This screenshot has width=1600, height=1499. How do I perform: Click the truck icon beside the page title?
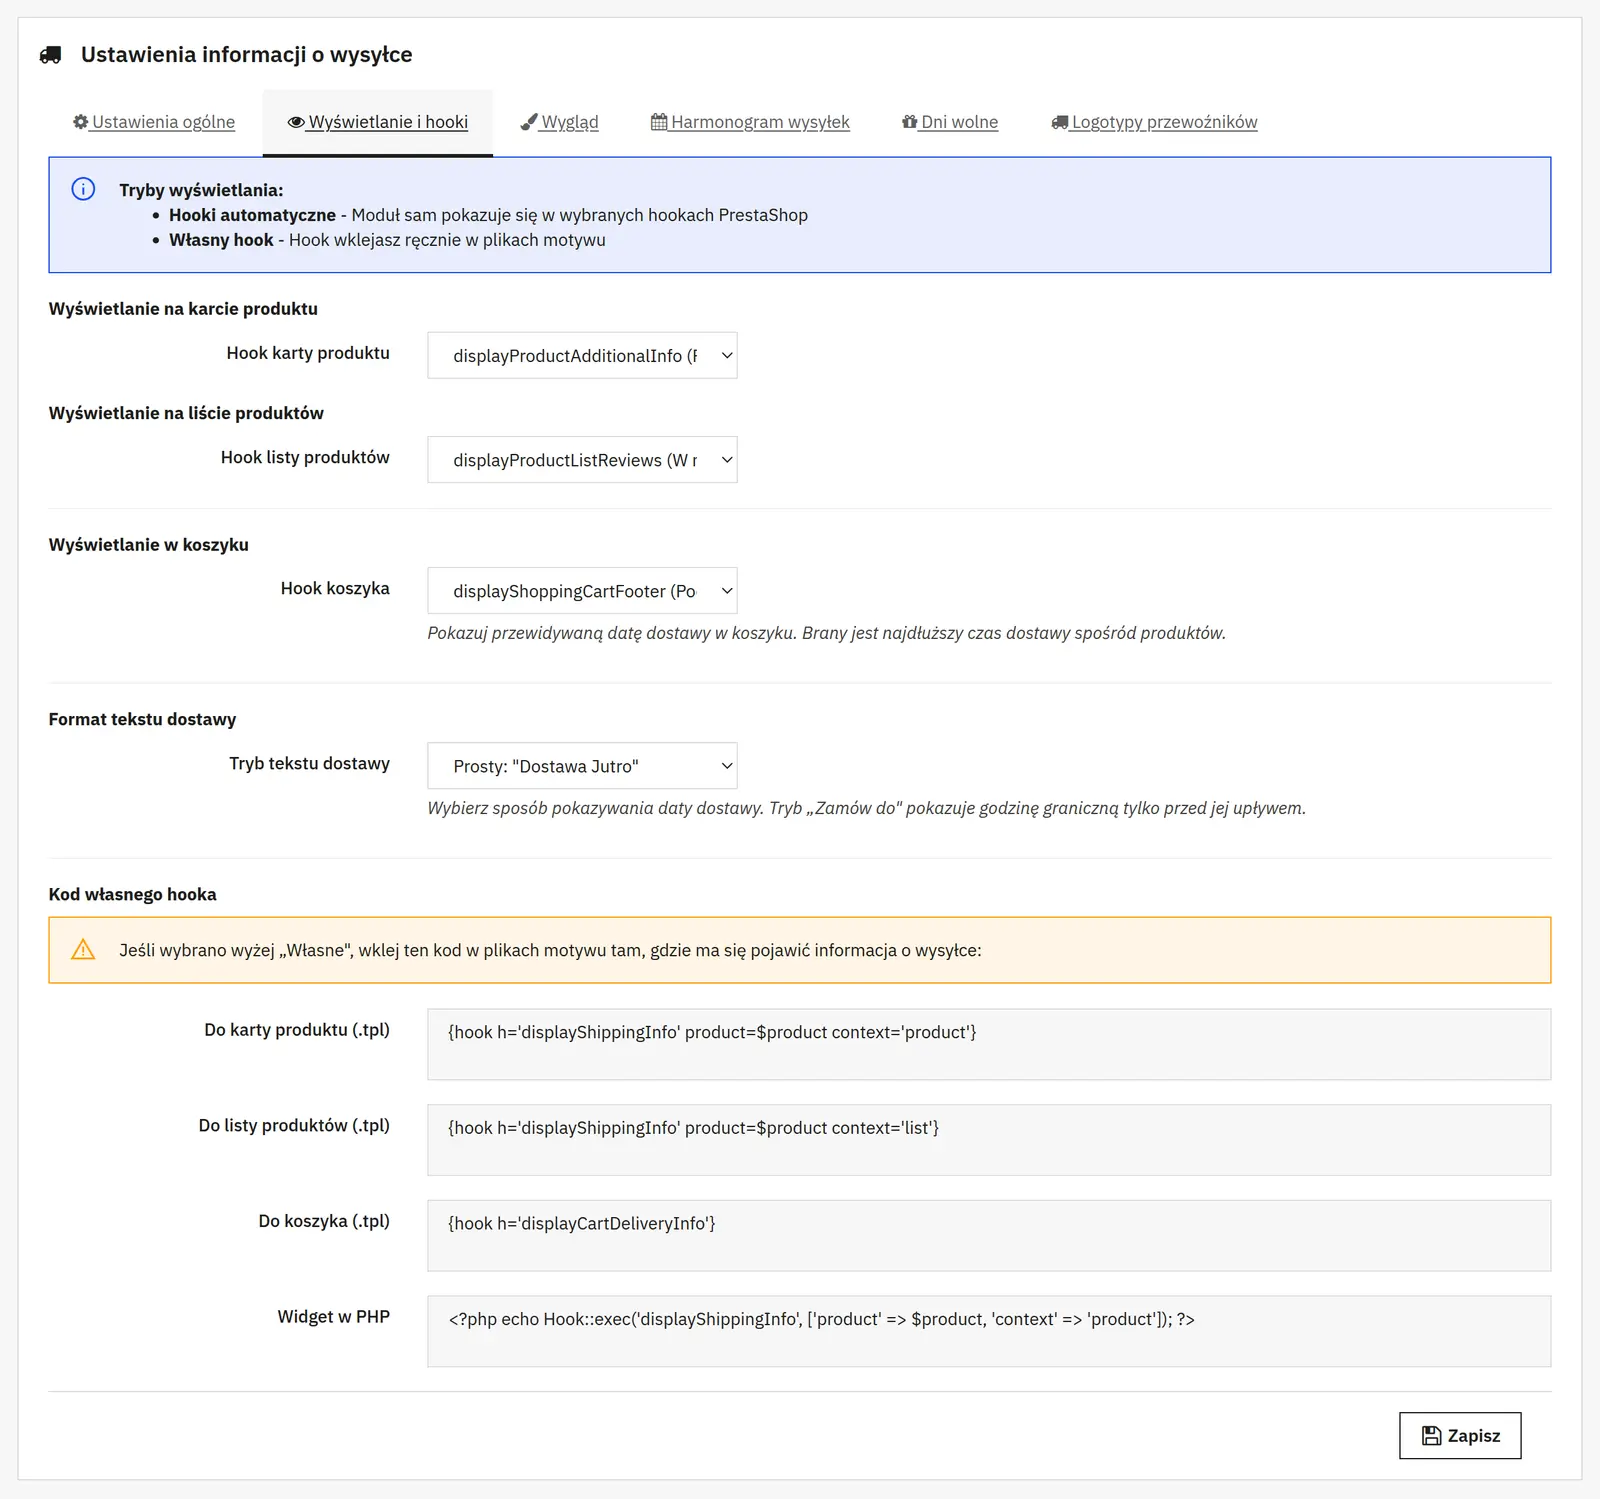click(x=50, y=55)
